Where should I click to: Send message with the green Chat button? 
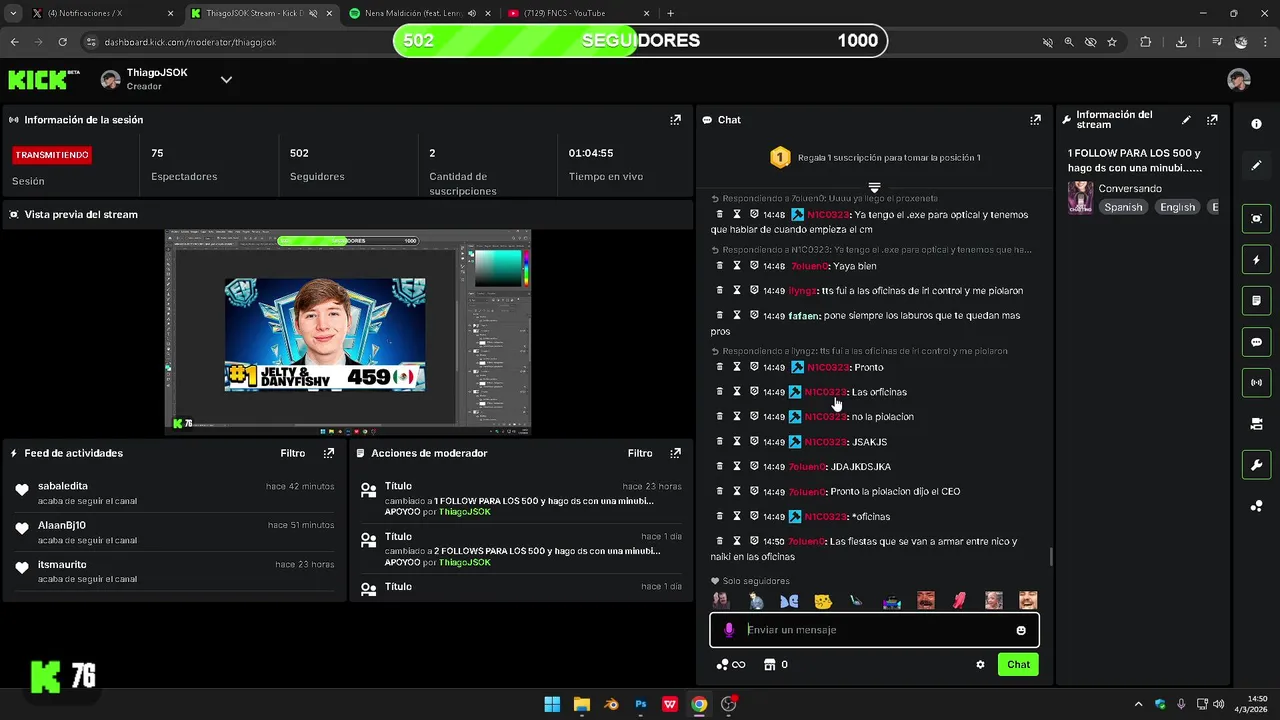coord(1018,664)
